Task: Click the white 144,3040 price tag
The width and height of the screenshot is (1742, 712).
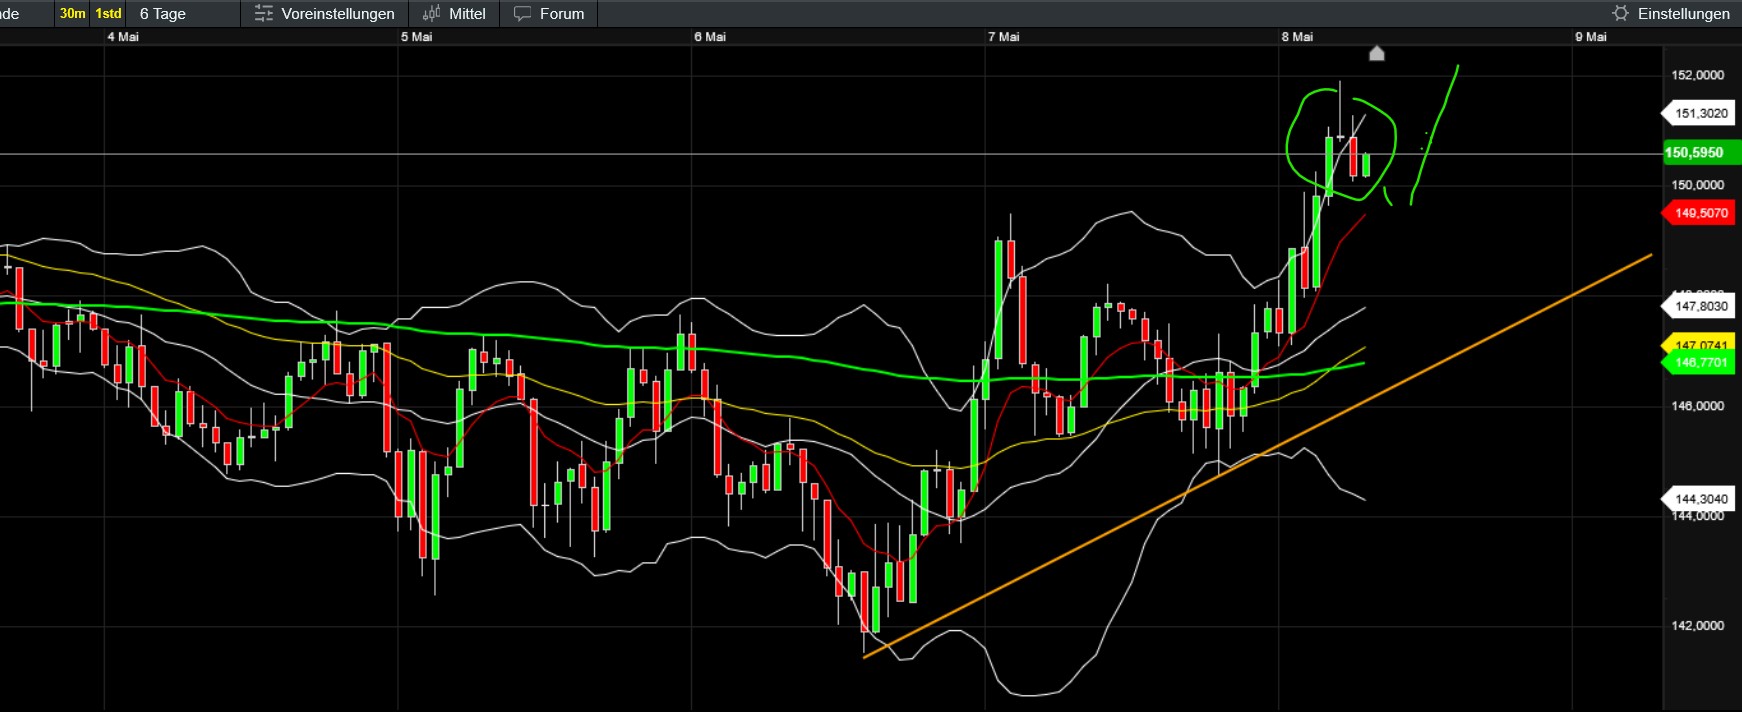Action: [1698, 499]
